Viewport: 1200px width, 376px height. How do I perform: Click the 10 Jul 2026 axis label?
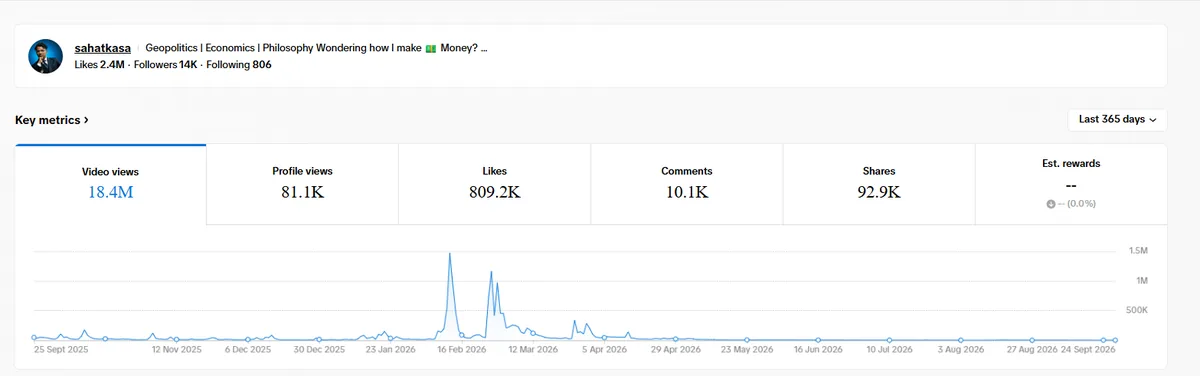click(x=890, y=350)
